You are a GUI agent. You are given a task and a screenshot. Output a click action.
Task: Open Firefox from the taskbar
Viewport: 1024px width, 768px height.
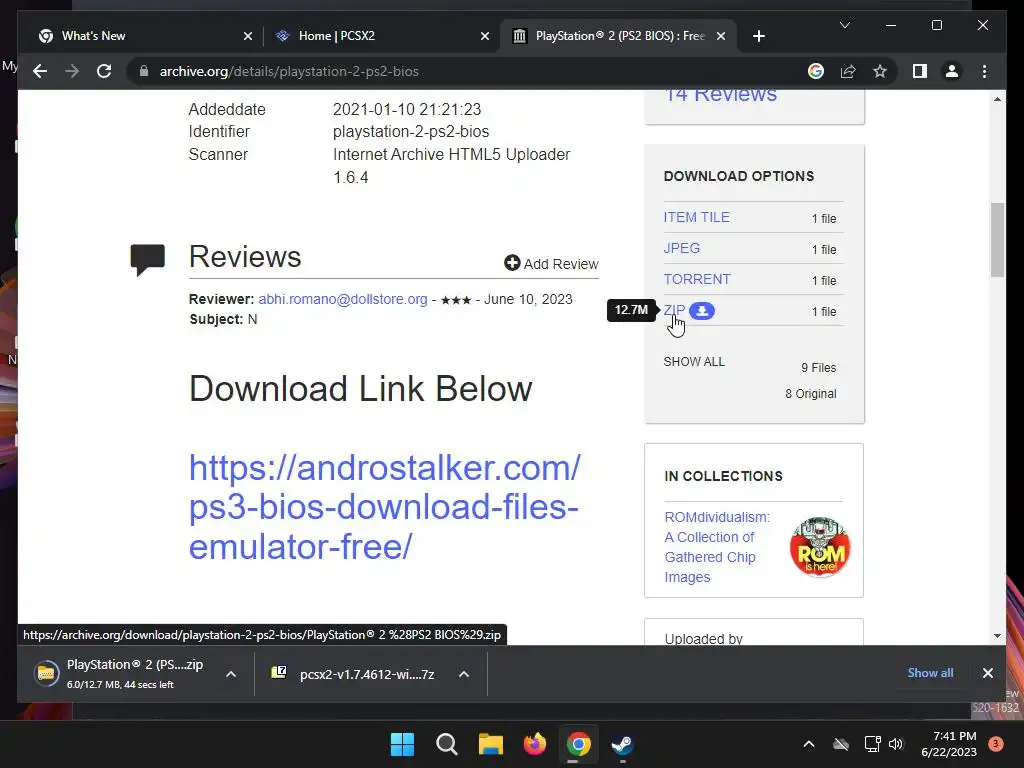tap(535, 744)
